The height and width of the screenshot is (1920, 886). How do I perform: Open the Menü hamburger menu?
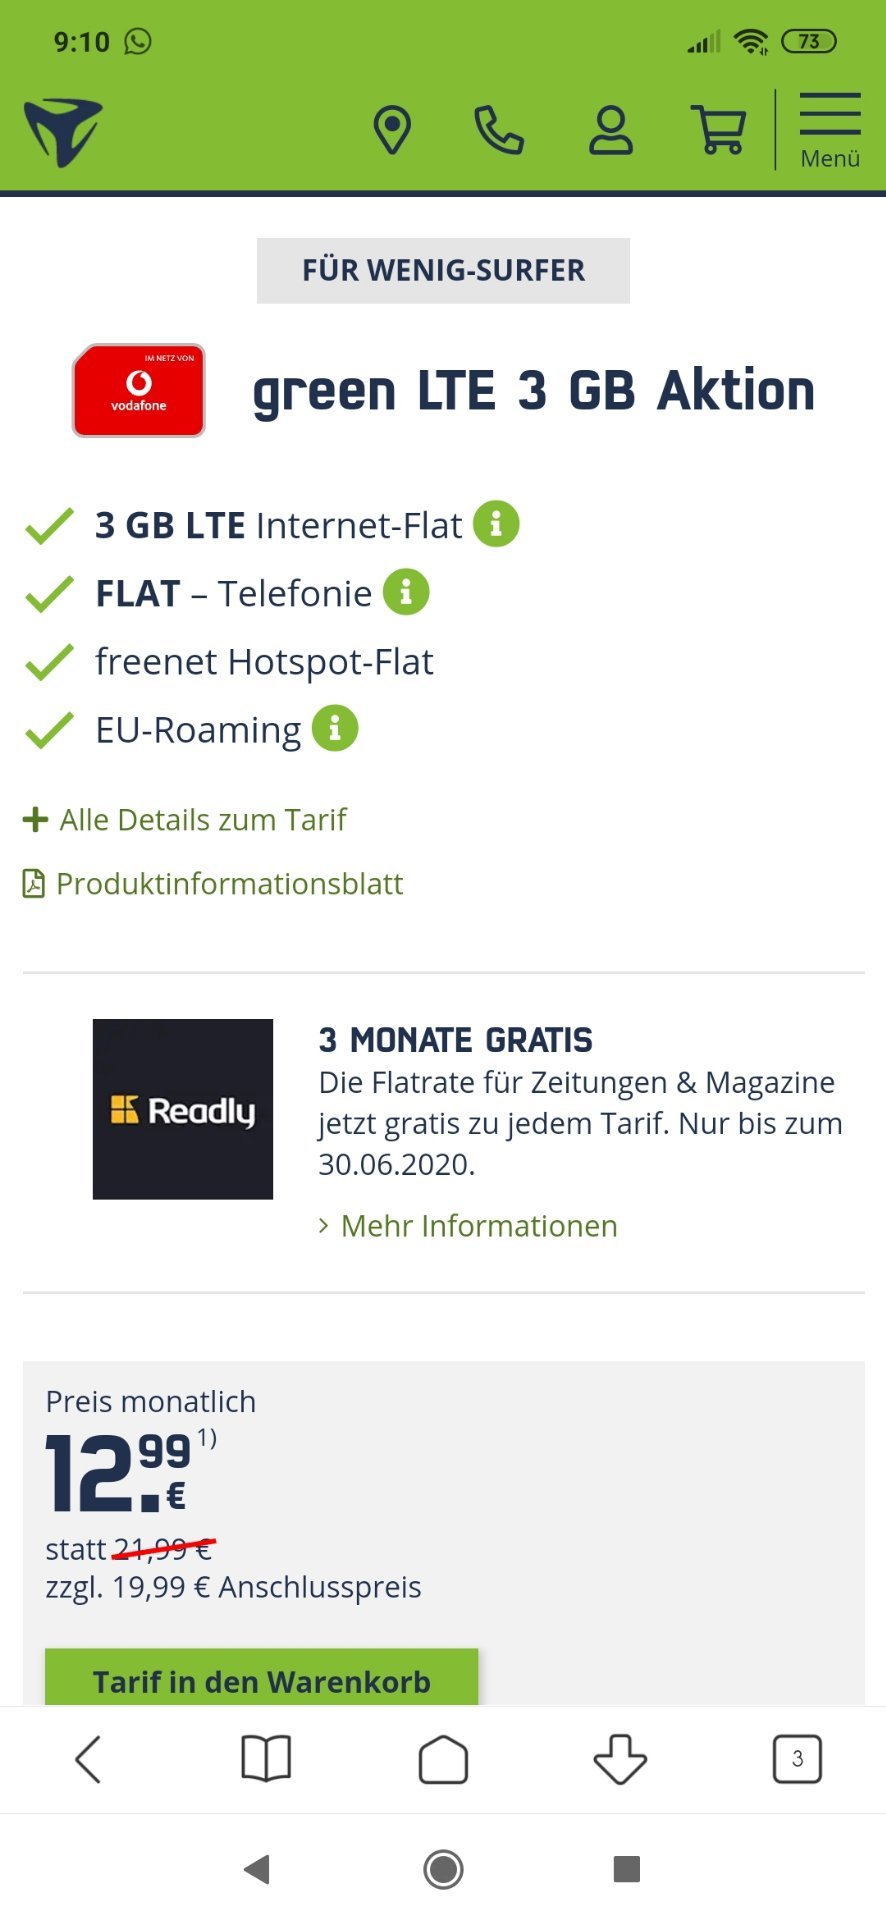pyautogui.click(x=830, y=131)
